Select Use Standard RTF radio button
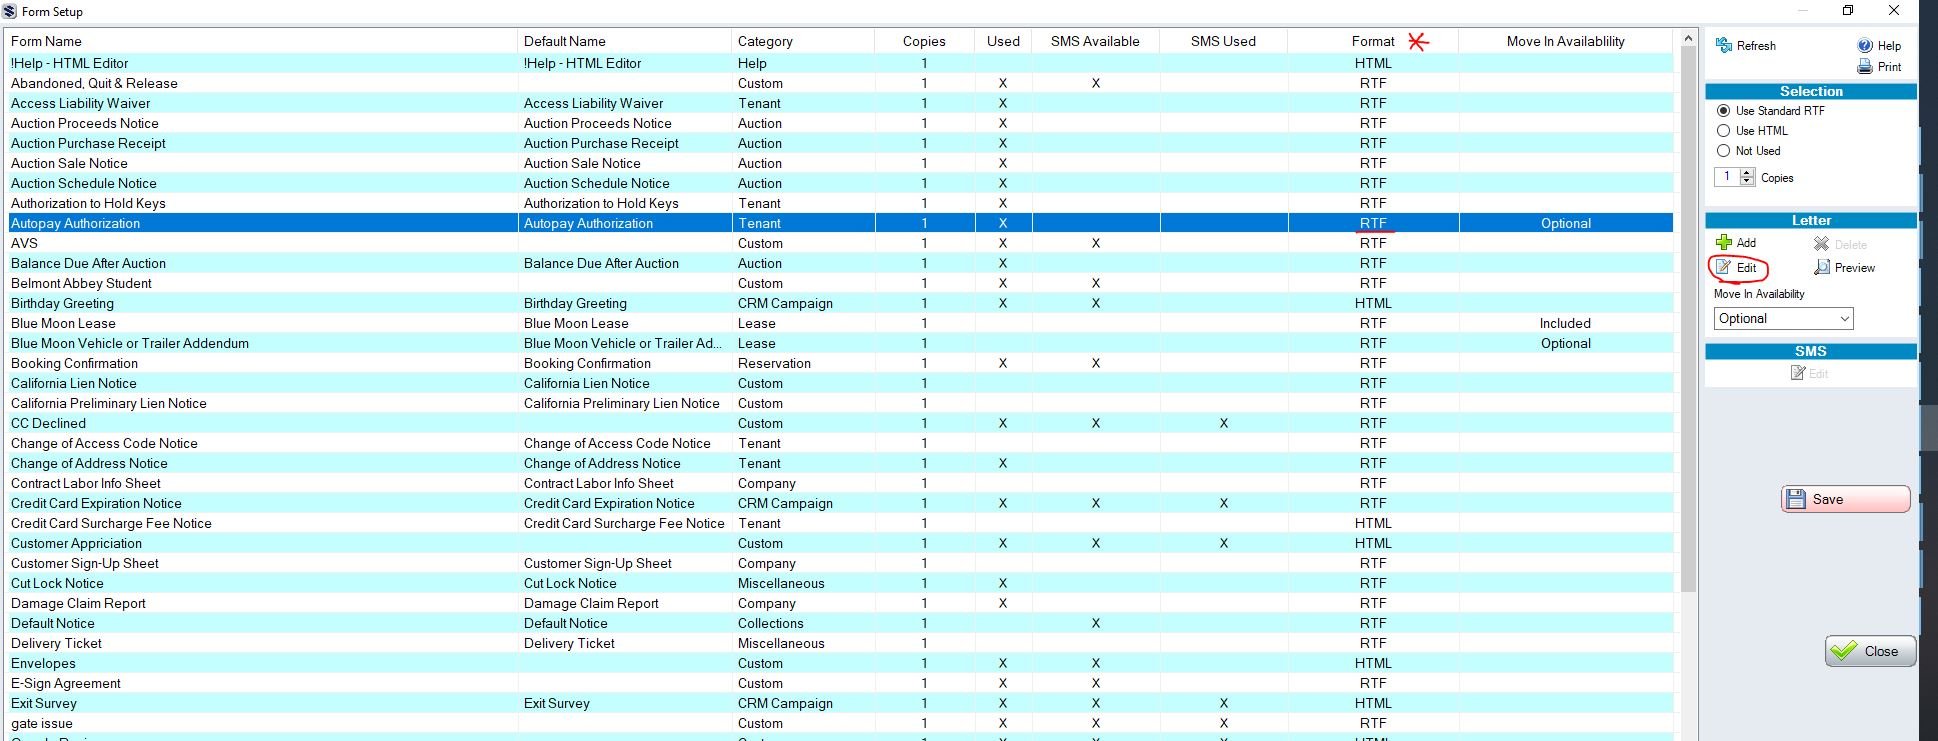Screen dimensions: 1938x741 tap(1723, 111)
